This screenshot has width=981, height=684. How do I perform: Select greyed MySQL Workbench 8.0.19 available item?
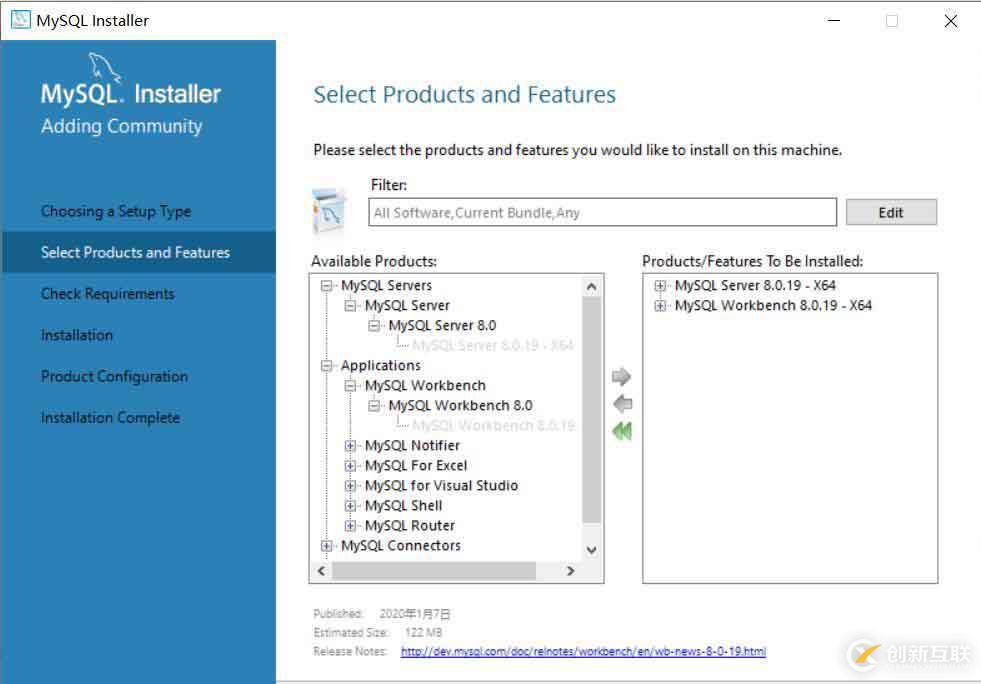point(493,426)
